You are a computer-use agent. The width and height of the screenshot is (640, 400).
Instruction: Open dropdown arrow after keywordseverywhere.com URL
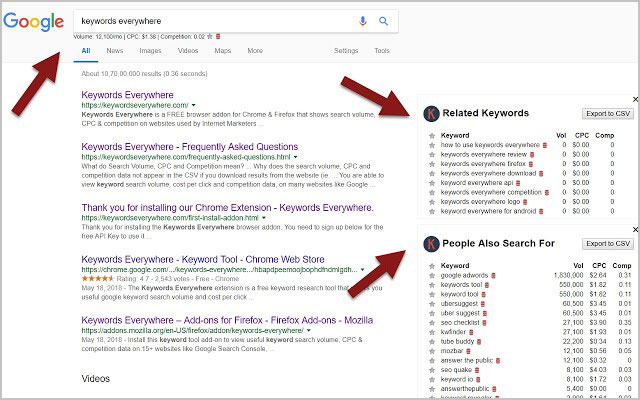[x=193, y=105]
